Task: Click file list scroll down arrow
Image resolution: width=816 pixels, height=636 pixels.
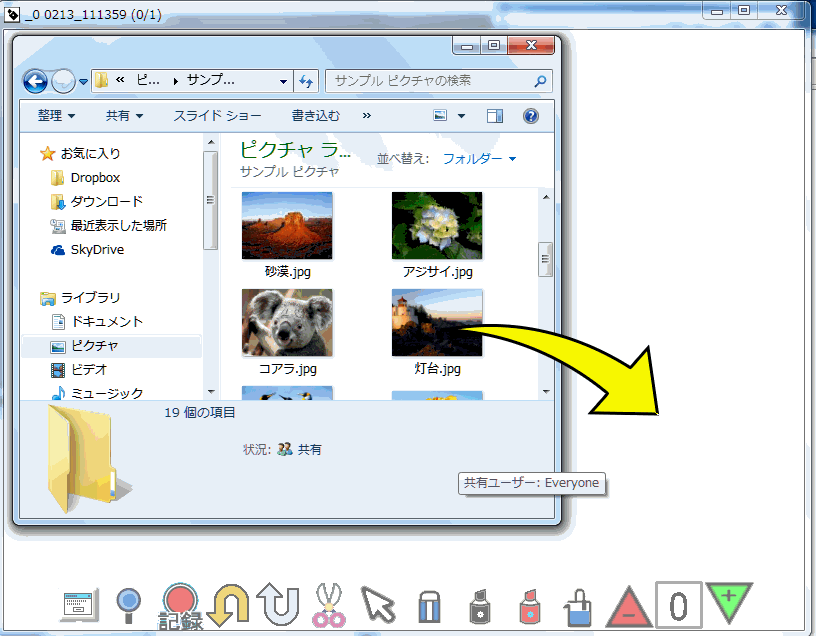Action: (546, 391)
